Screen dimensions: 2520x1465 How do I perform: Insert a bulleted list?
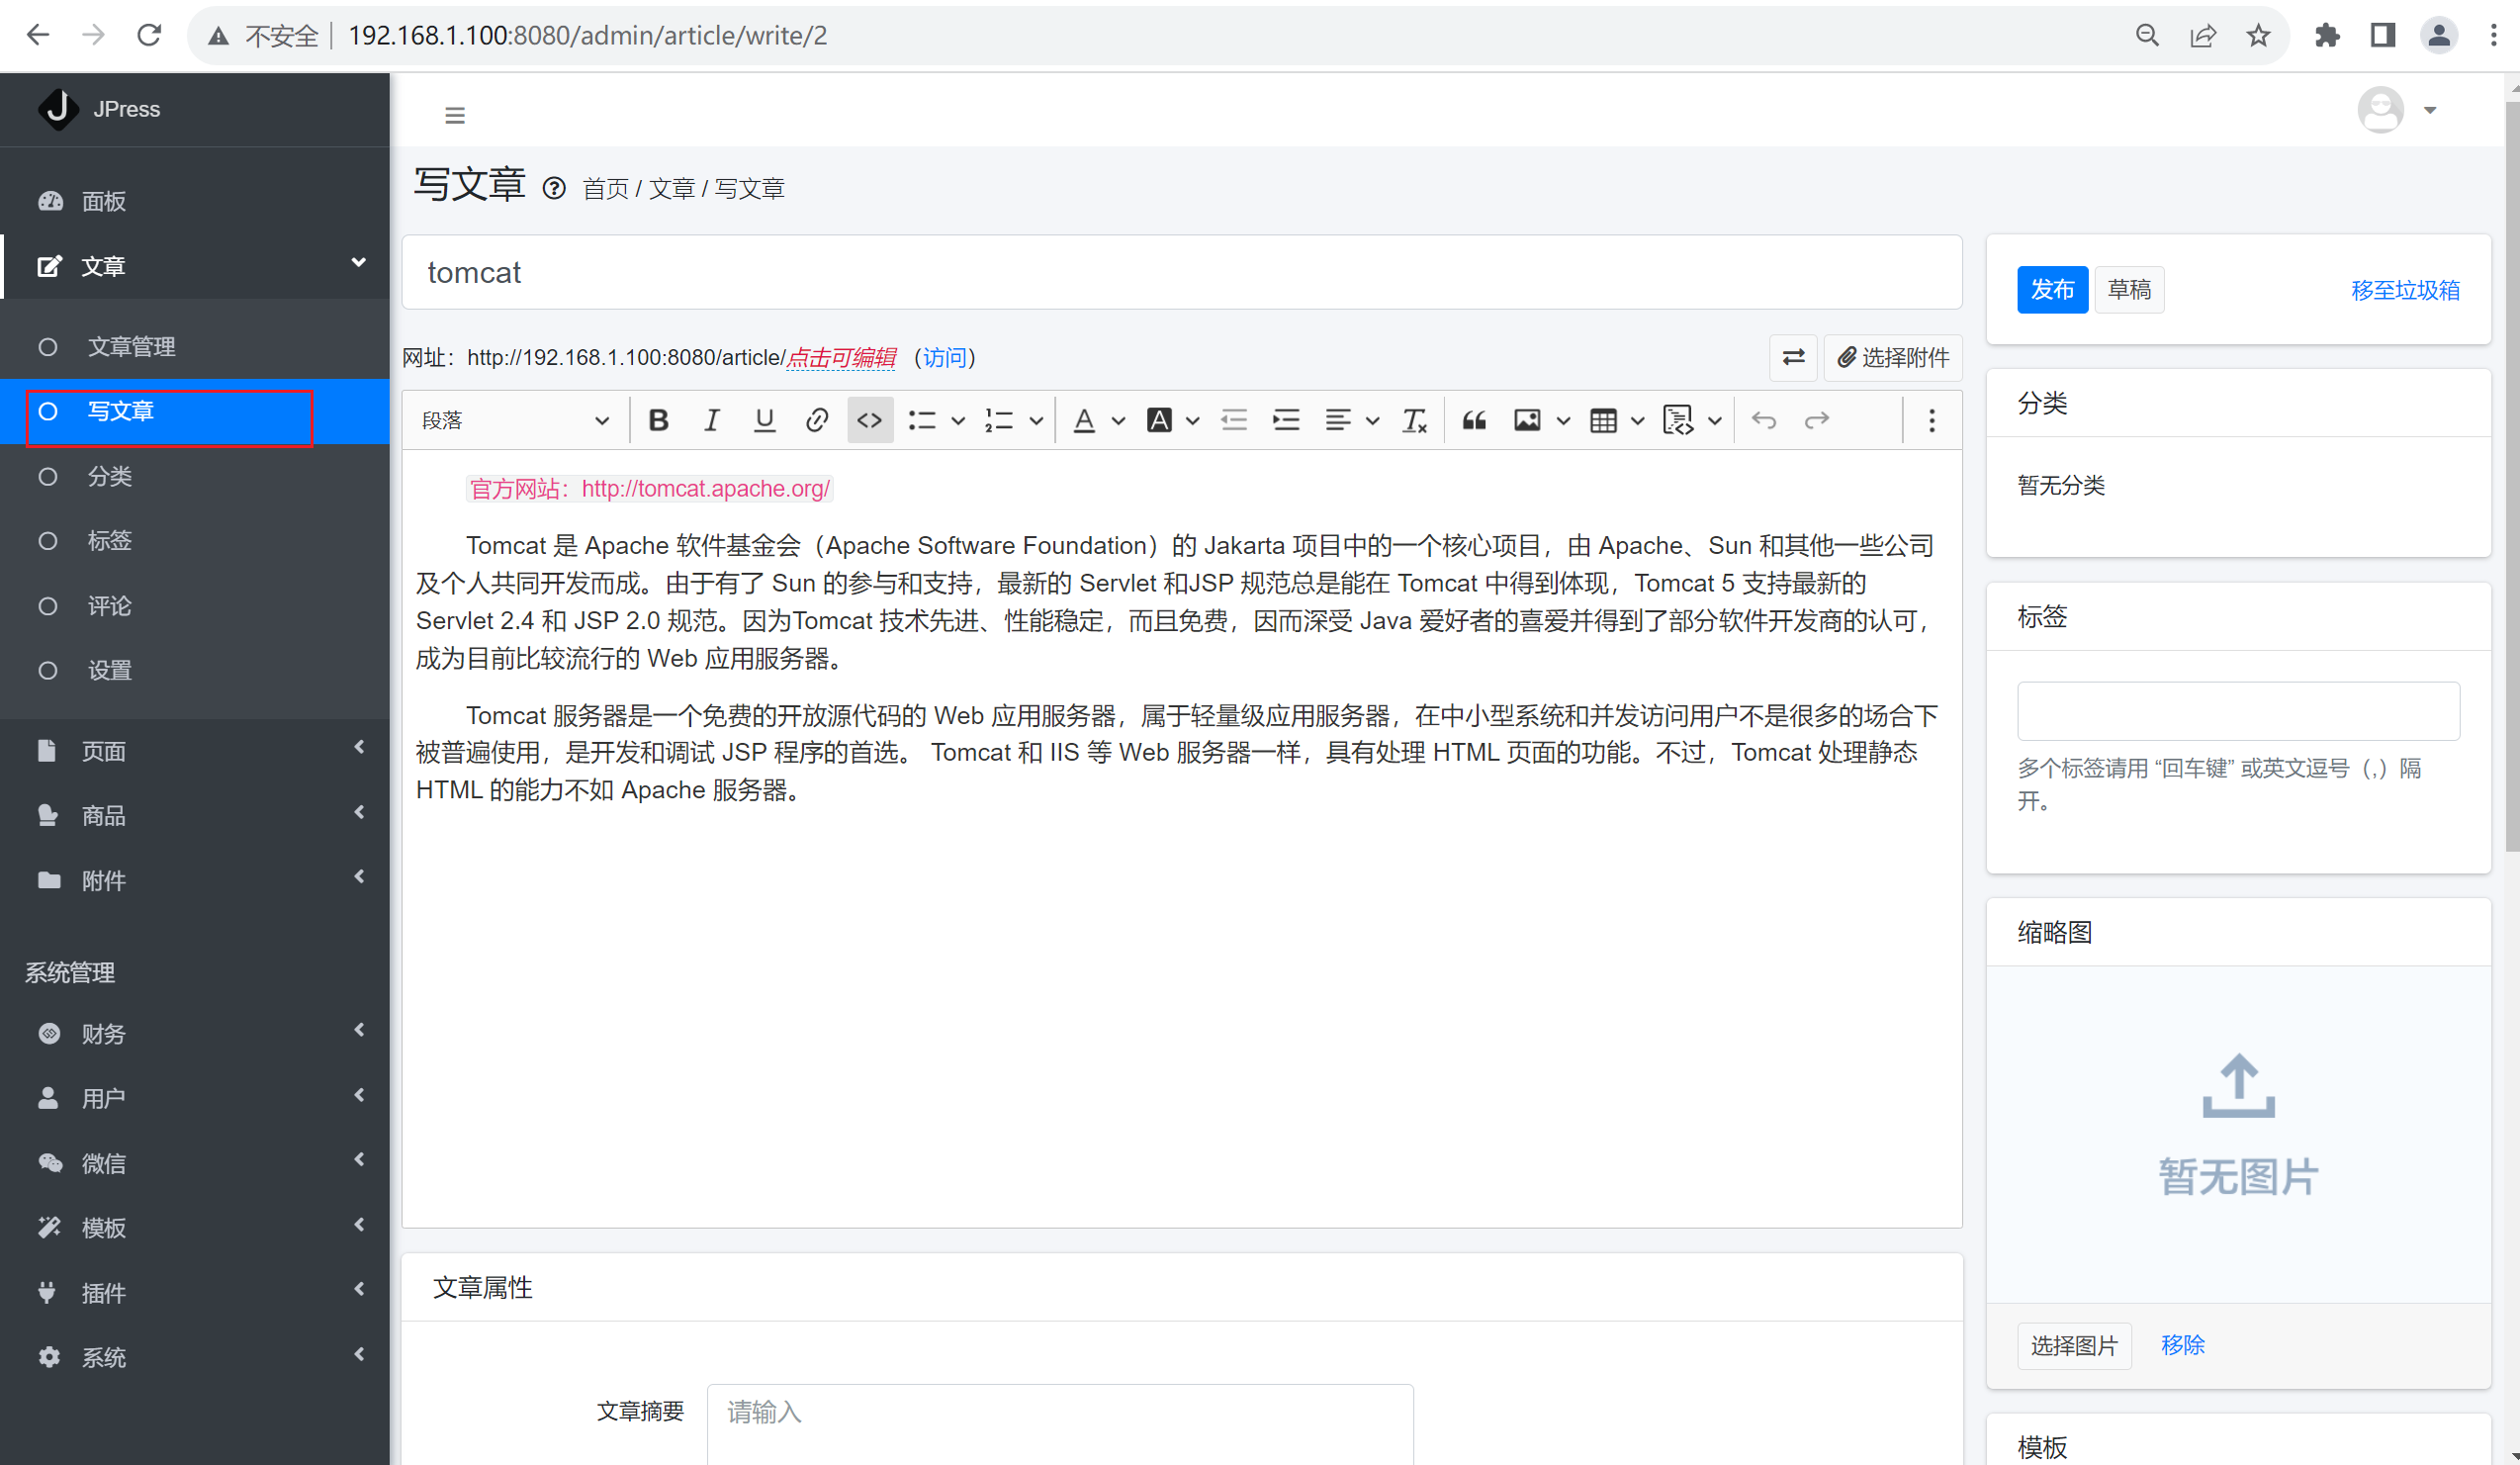922,421
